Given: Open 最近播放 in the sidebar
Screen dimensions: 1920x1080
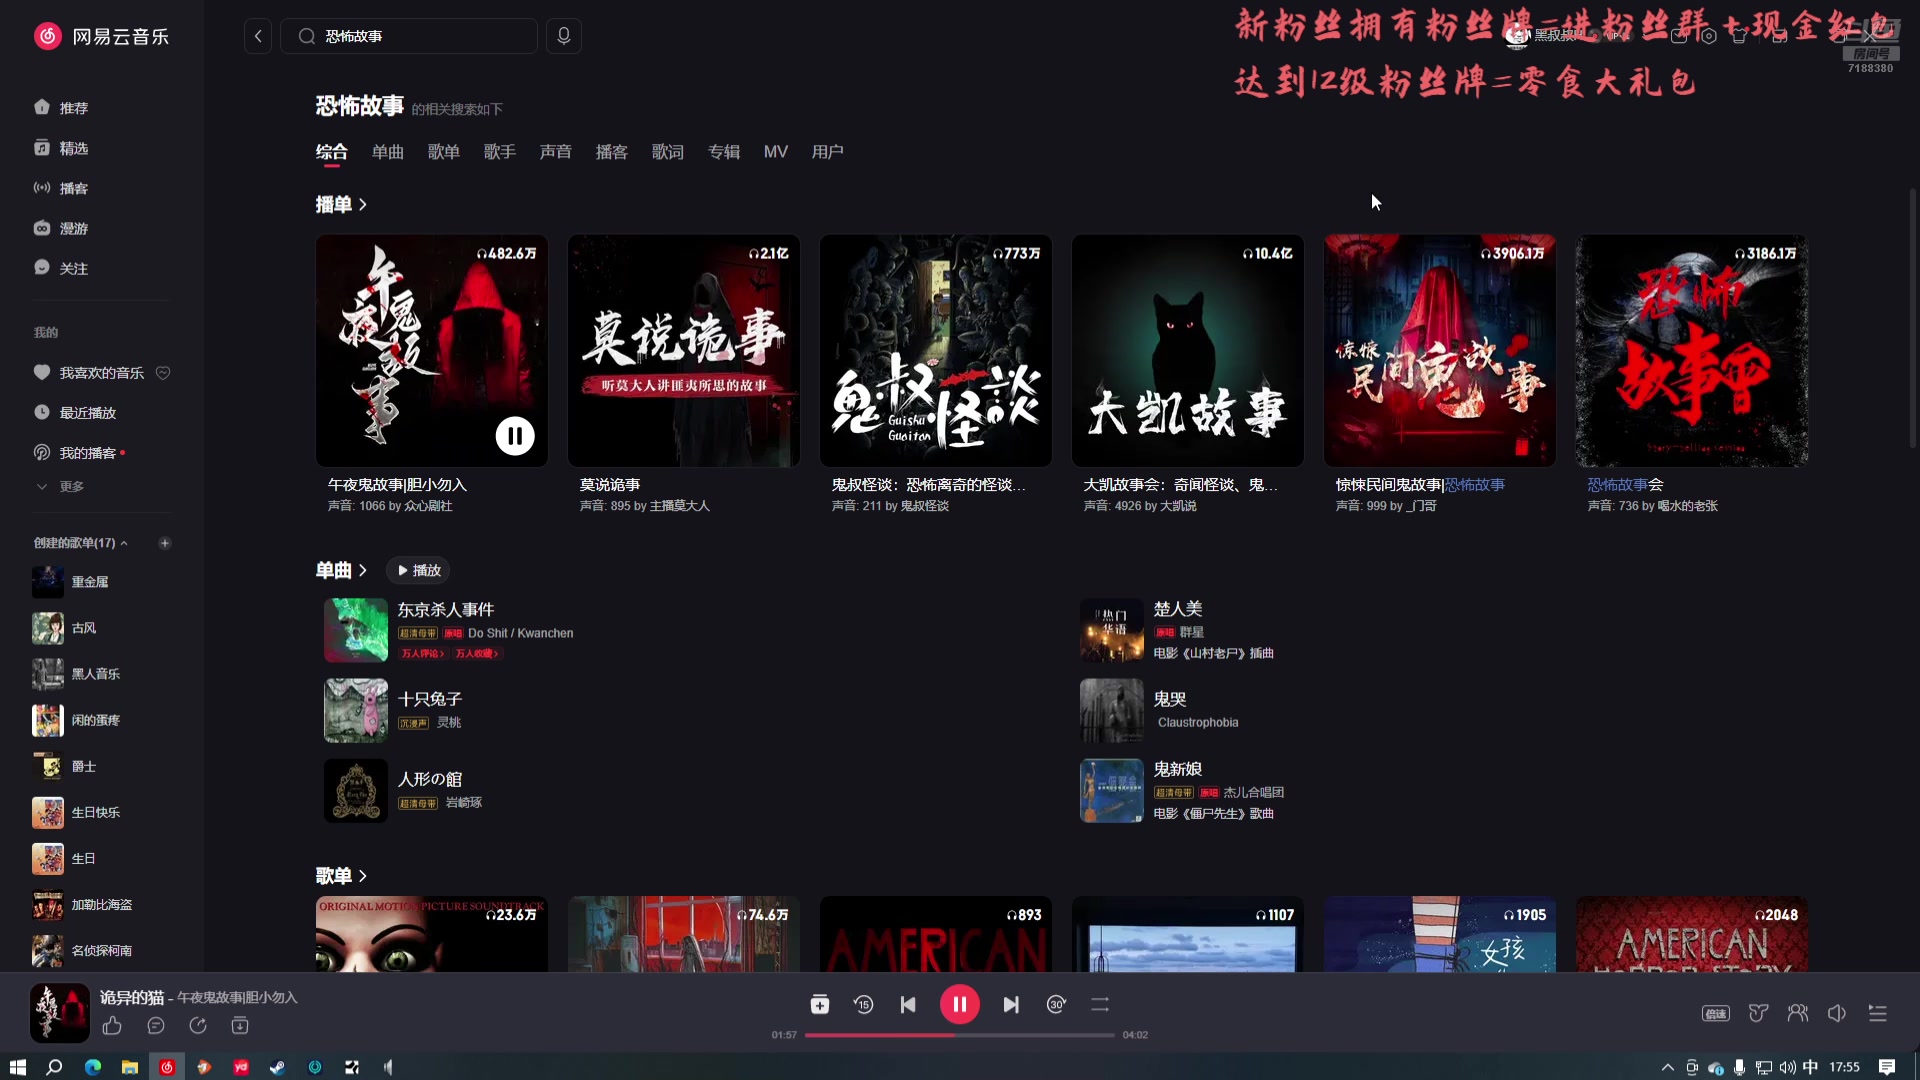Looking at the screenshot, I should pos(76,413).
